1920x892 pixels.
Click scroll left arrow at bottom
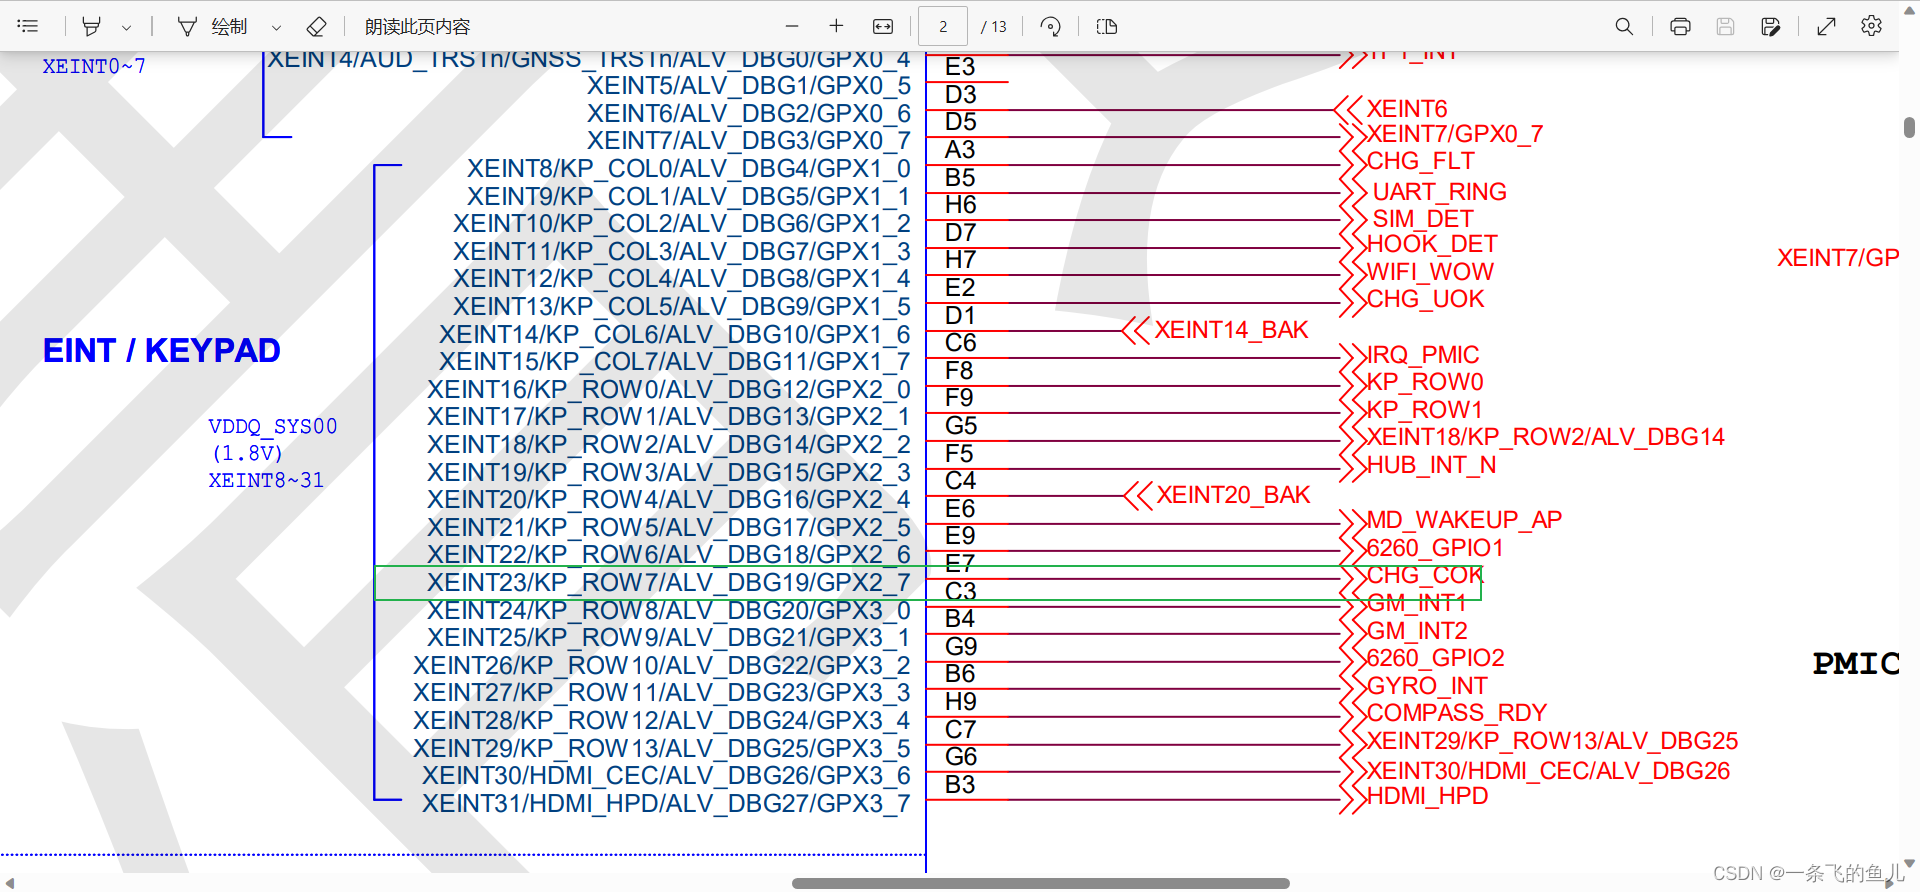(x=10, y=884)
